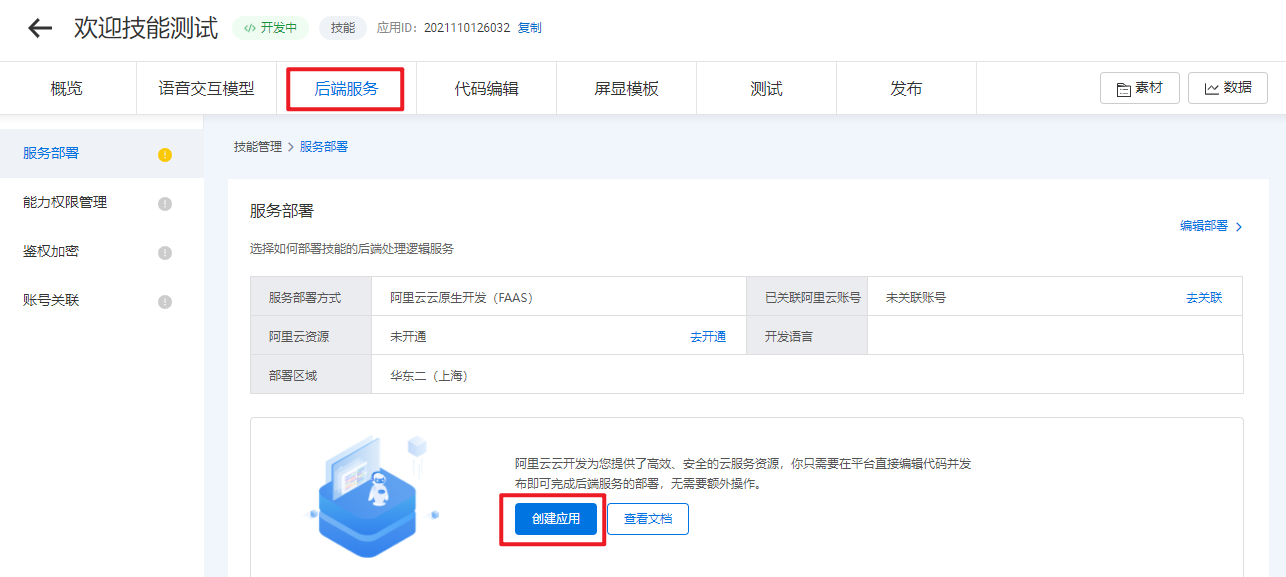Click the 开发中 status badge
Image resolution: width=1286 pixels, height=577 pixels.
[x=271, y=28]
